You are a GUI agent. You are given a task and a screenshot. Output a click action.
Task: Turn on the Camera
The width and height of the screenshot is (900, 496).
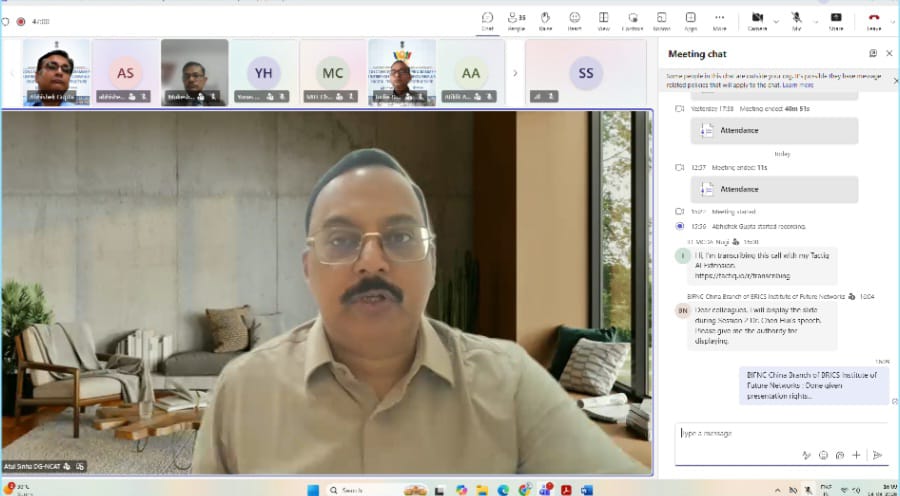tap(757, 21)
